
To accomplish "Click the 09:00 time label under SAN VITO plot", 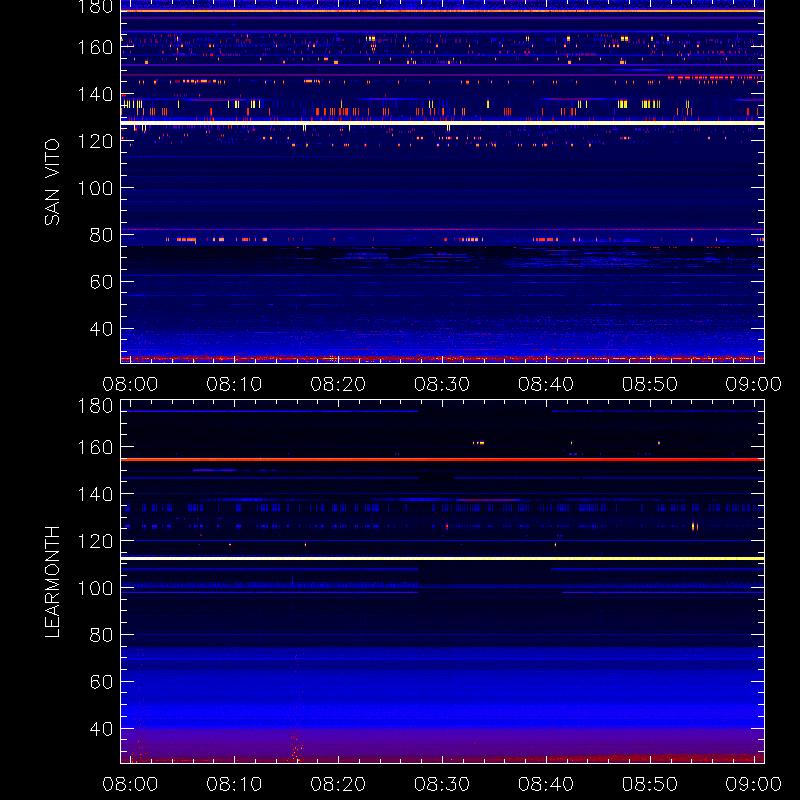I will (x=754, y=384).
